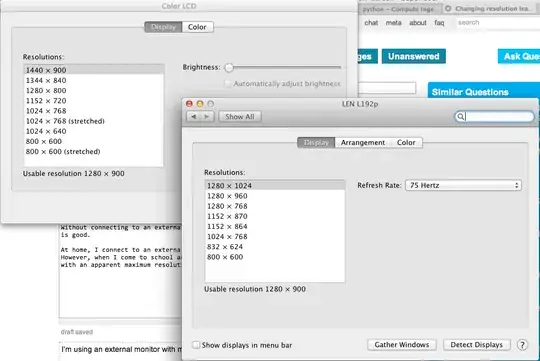Select 800 × 600 non-stretched in Color LCD
This screenshot has width=540, height=361.
coord(94,141)
